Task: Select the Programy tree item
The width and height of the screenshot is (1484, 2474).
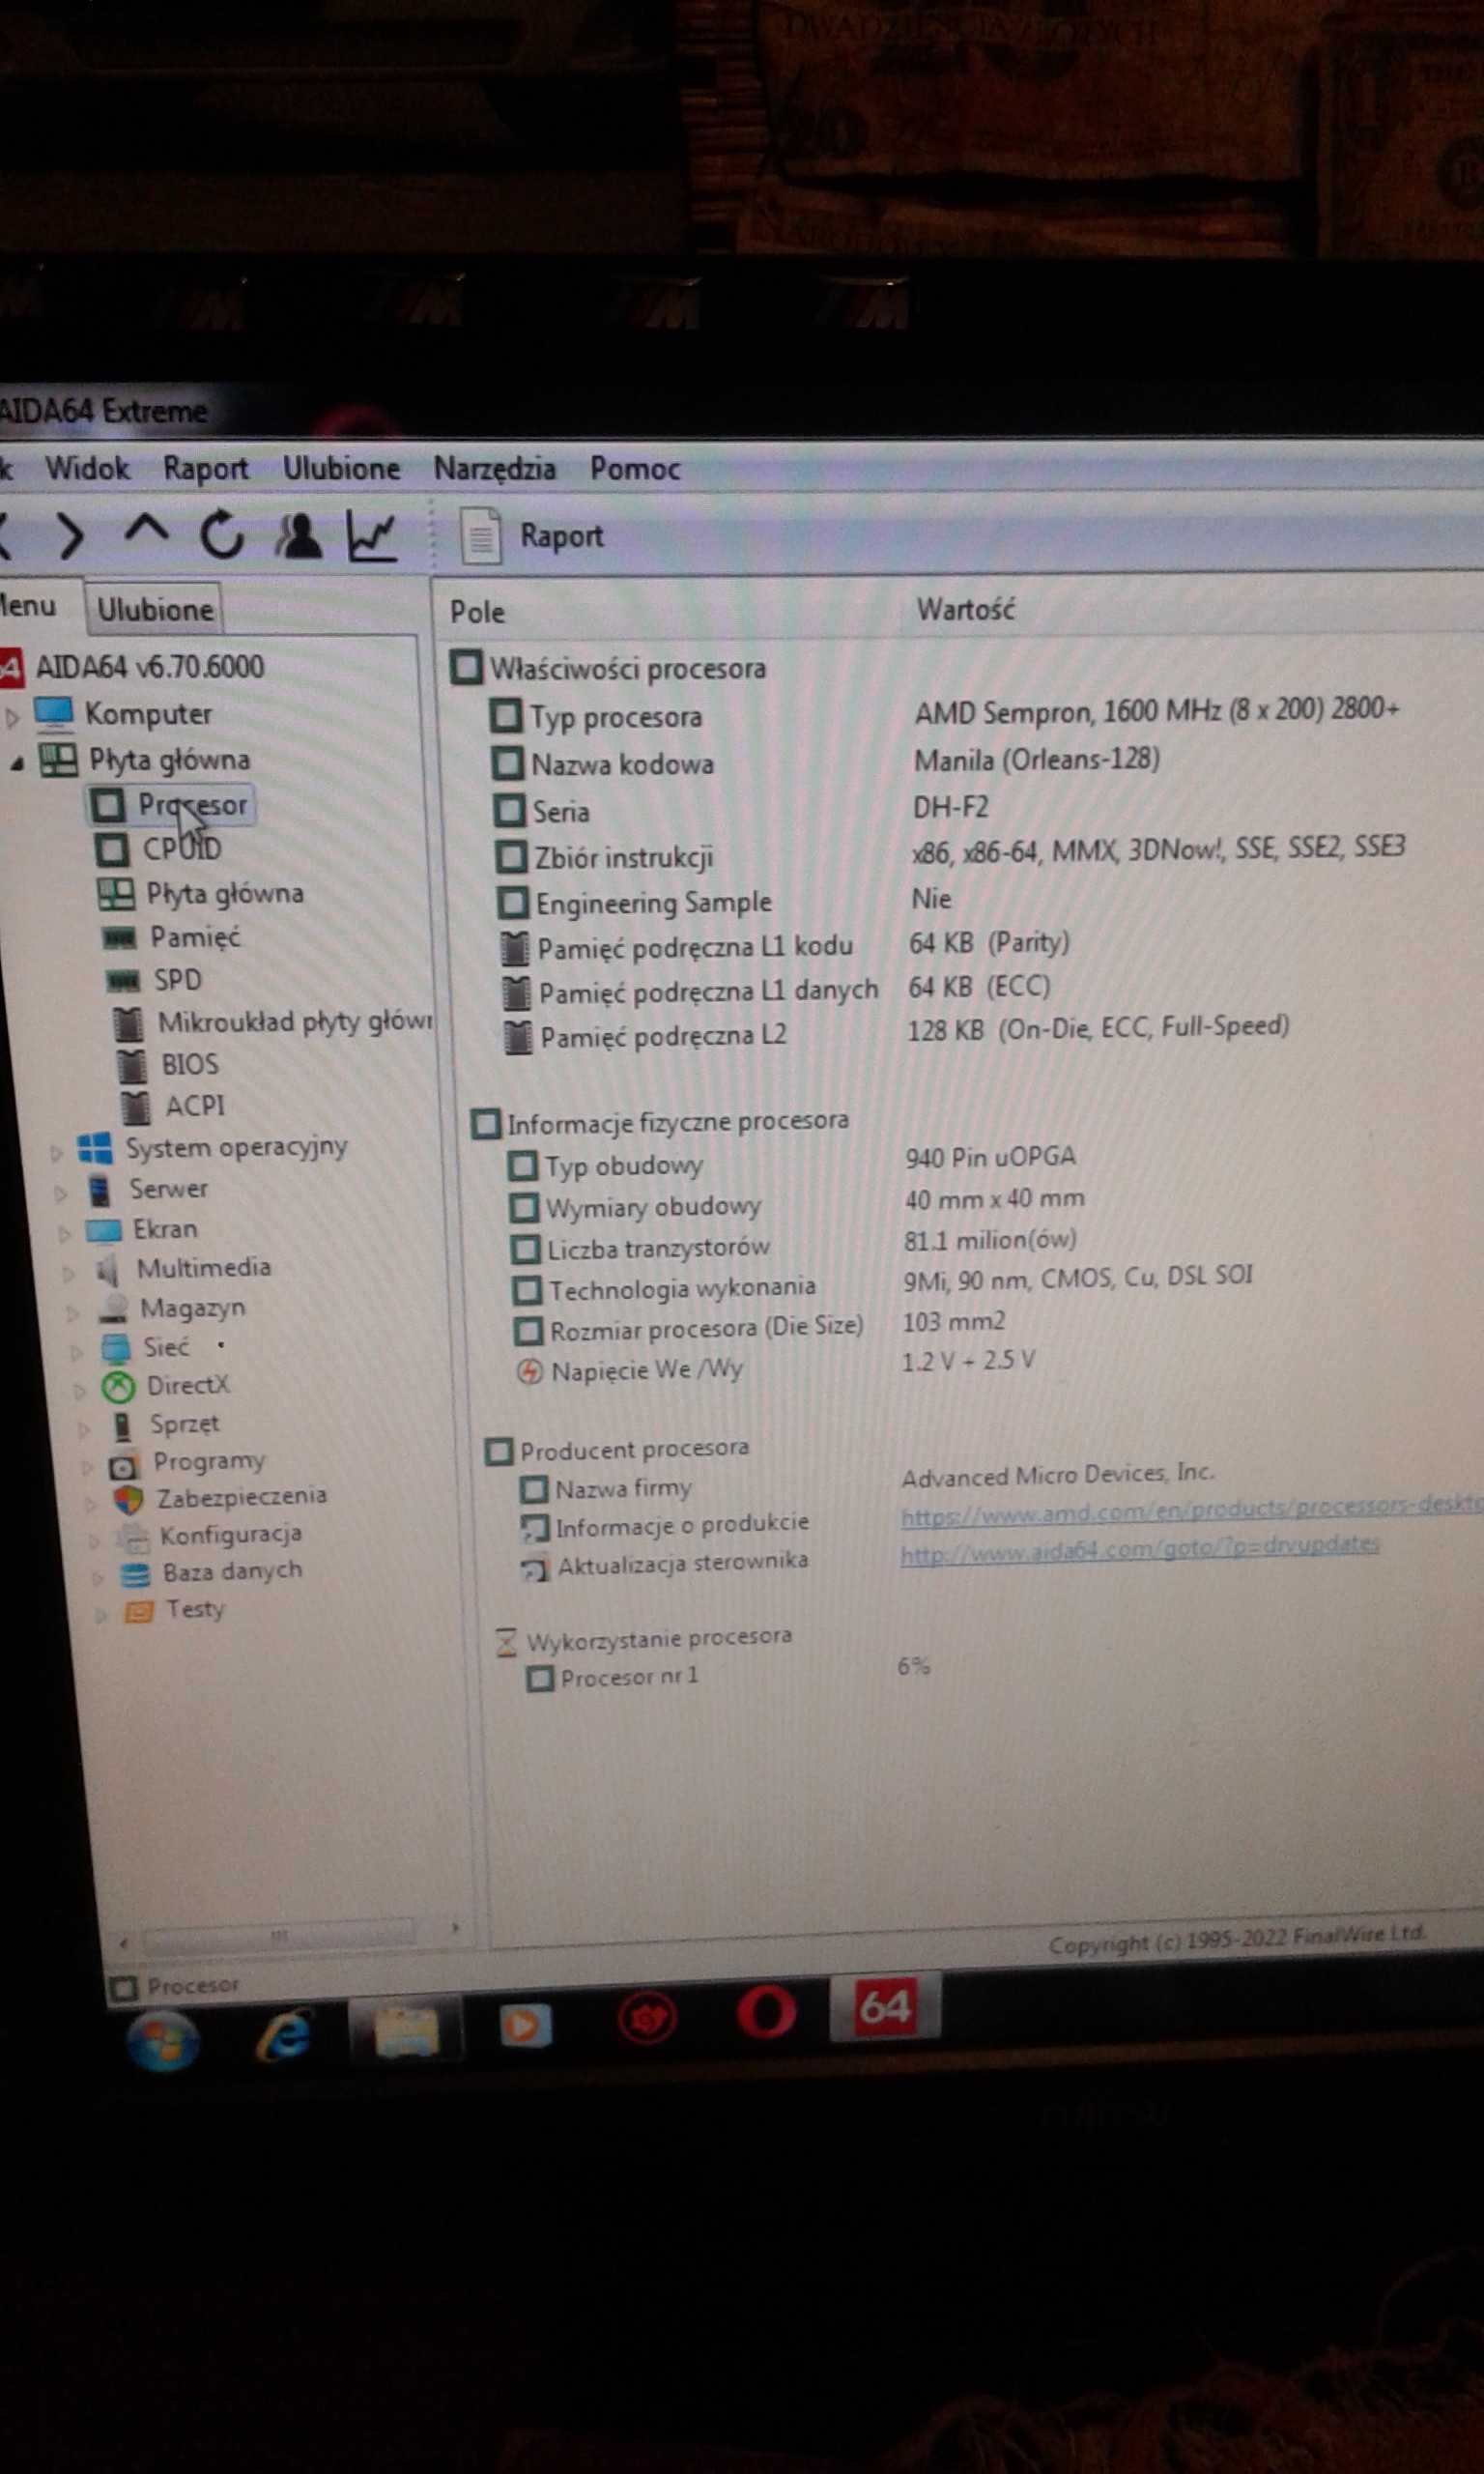Action: point(187,1463)
